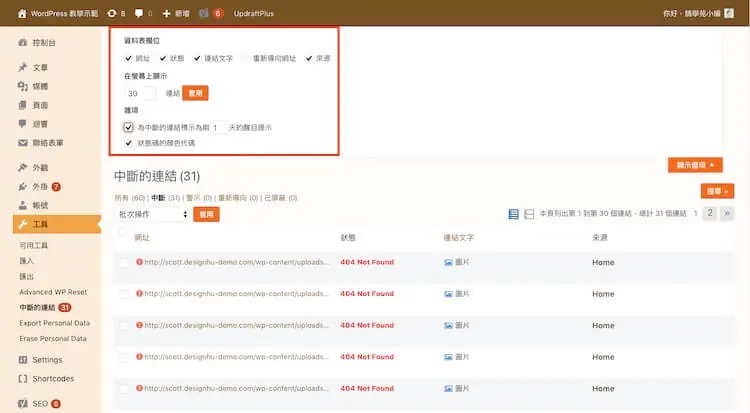The width and height of the screenshot is (750, 413).
Task: Apply the selected bulk action
Action: (206, 214)
